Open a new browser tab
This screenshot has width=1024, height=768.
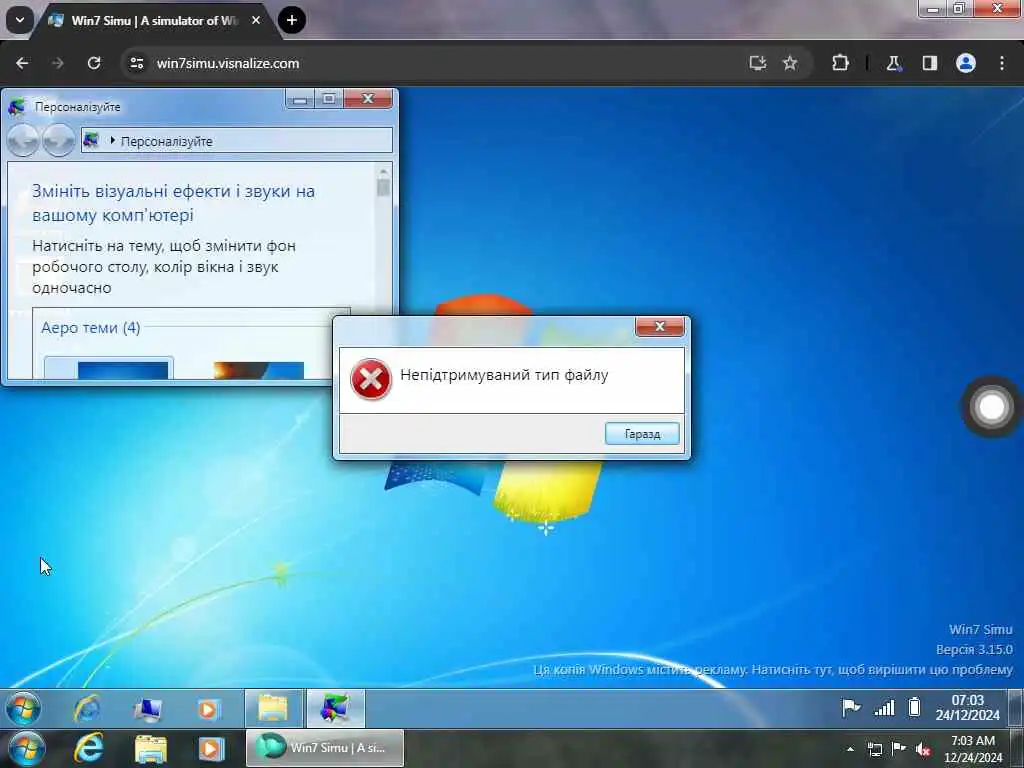(291, 20)
